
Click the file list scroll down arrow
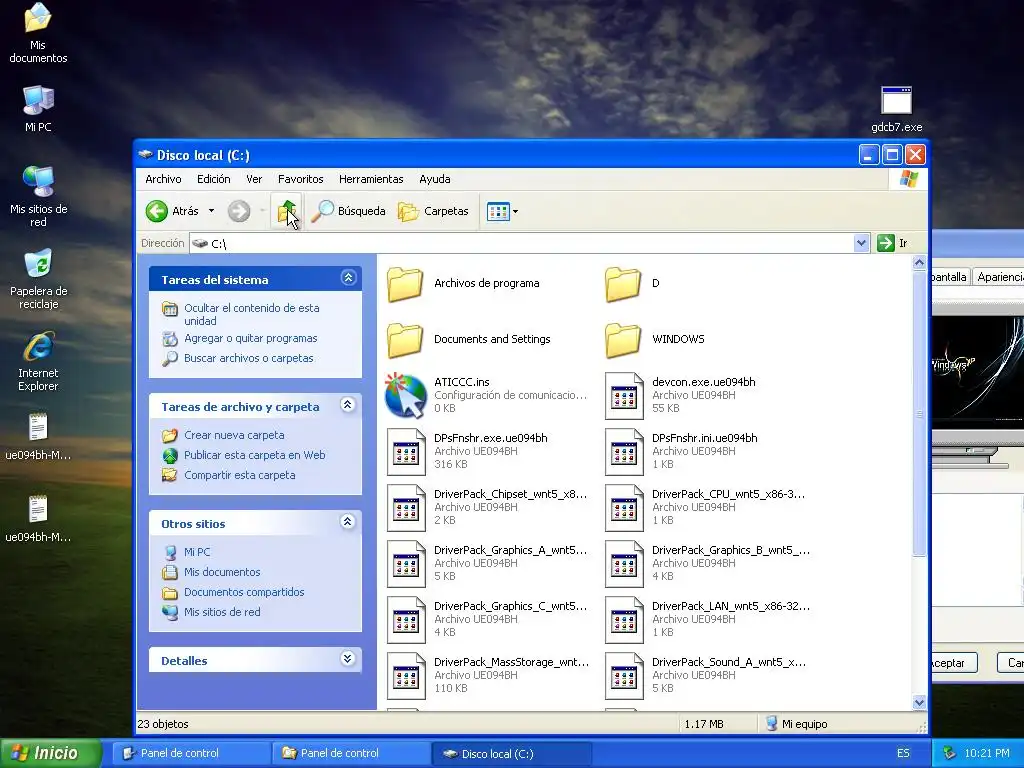919,703
